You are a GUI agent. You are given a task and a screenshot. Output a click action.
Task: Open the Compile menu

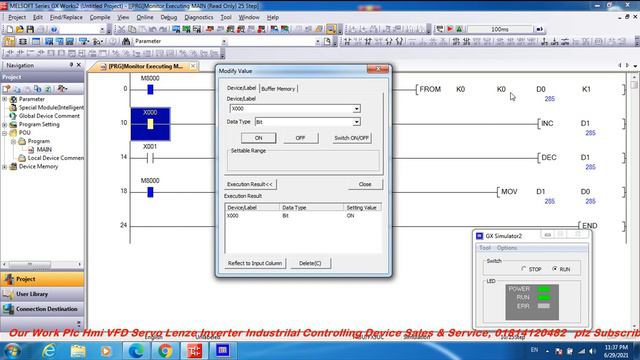point(100,17)
